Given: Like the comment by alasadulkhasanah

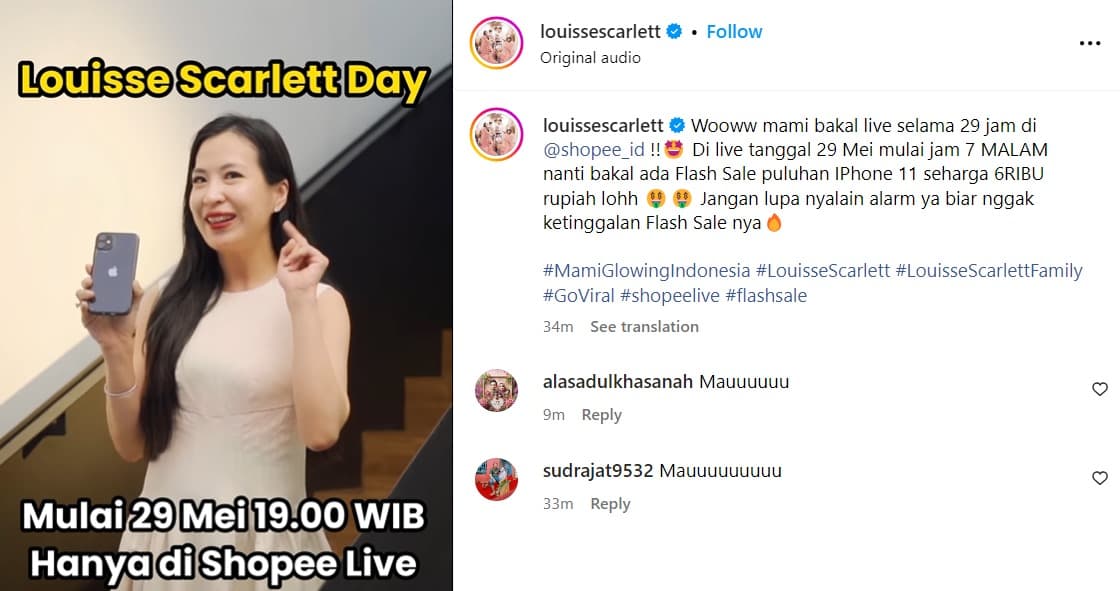Looking at the screenshot, I should click(1099, 389).
